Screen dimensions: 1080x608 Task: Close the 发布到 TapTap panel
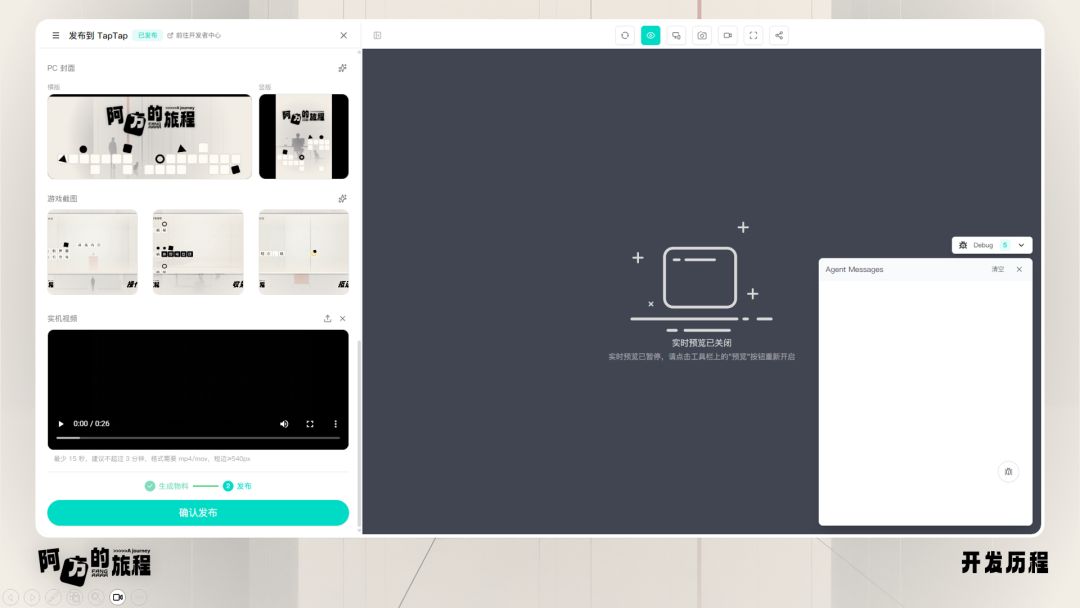[344, 35]
